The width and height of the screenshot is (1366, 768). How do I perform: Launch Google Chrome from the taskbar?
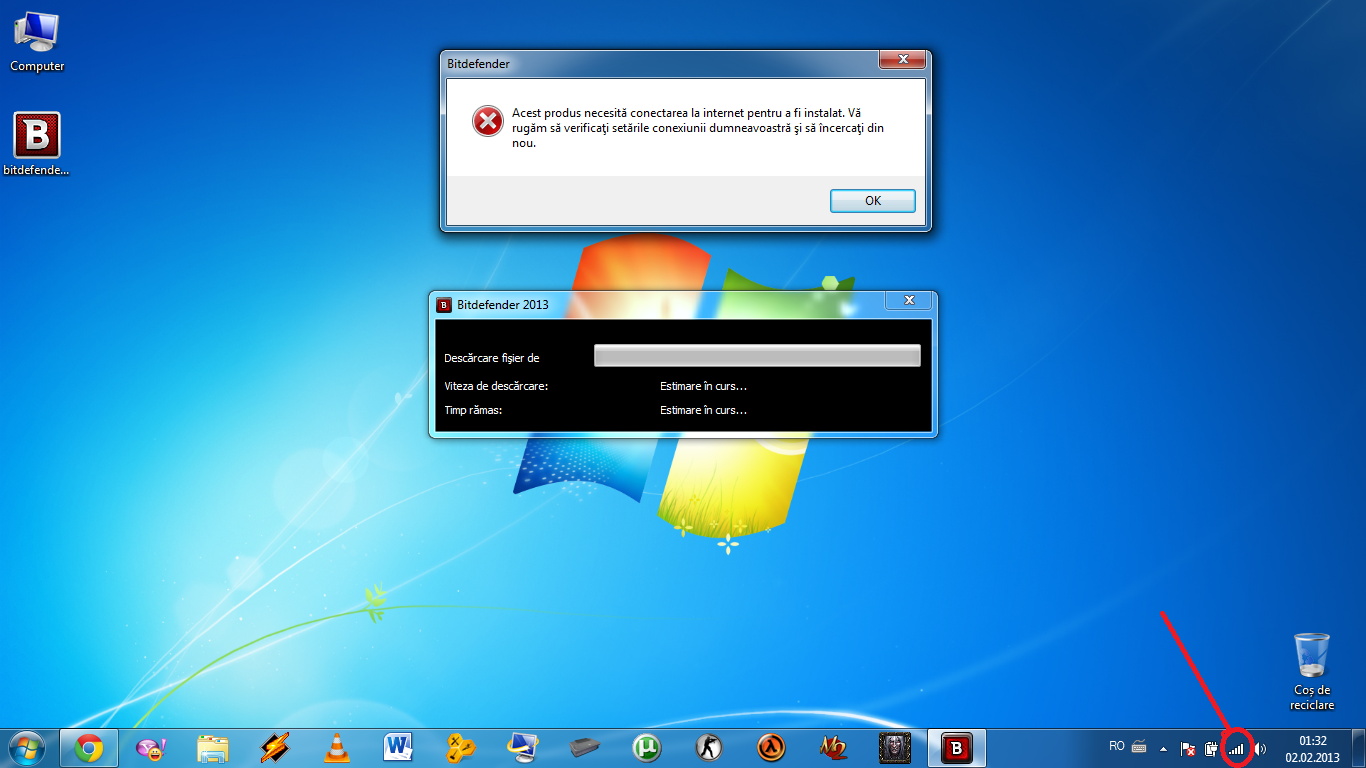pyautogui.click(x=89, y=748)
